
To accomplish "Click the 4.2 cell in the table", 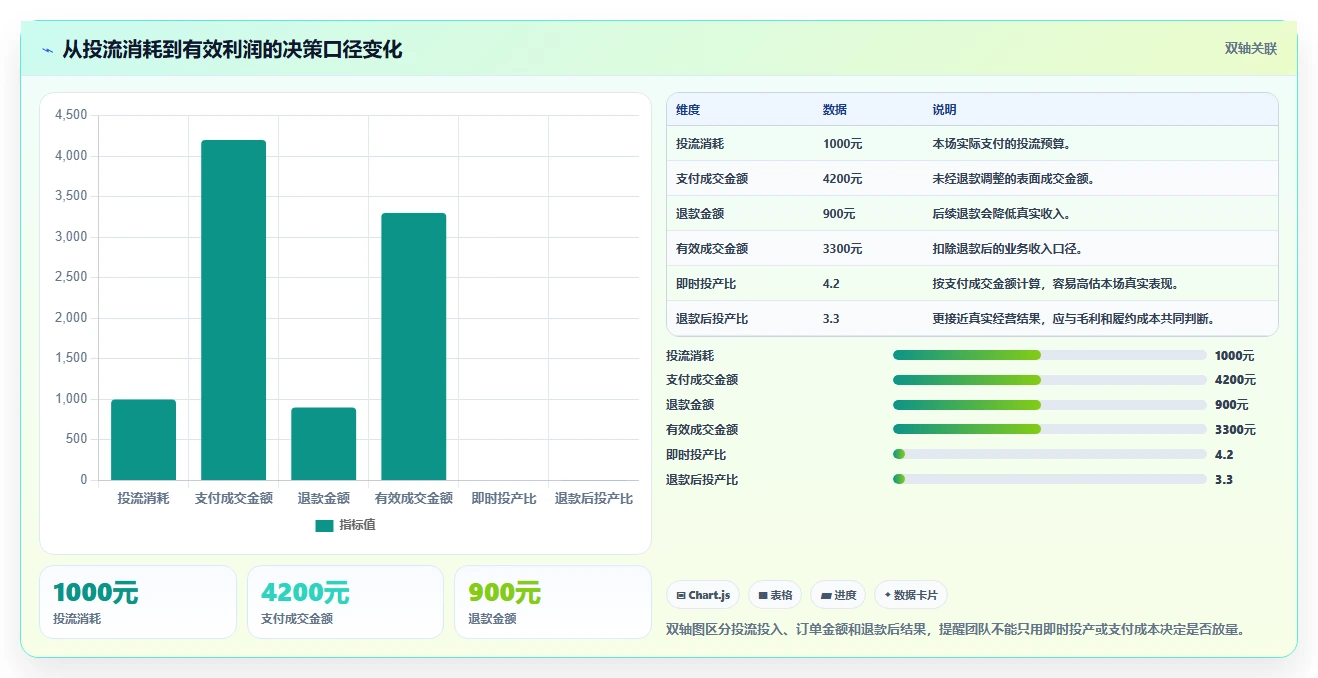I will [831, 284].
